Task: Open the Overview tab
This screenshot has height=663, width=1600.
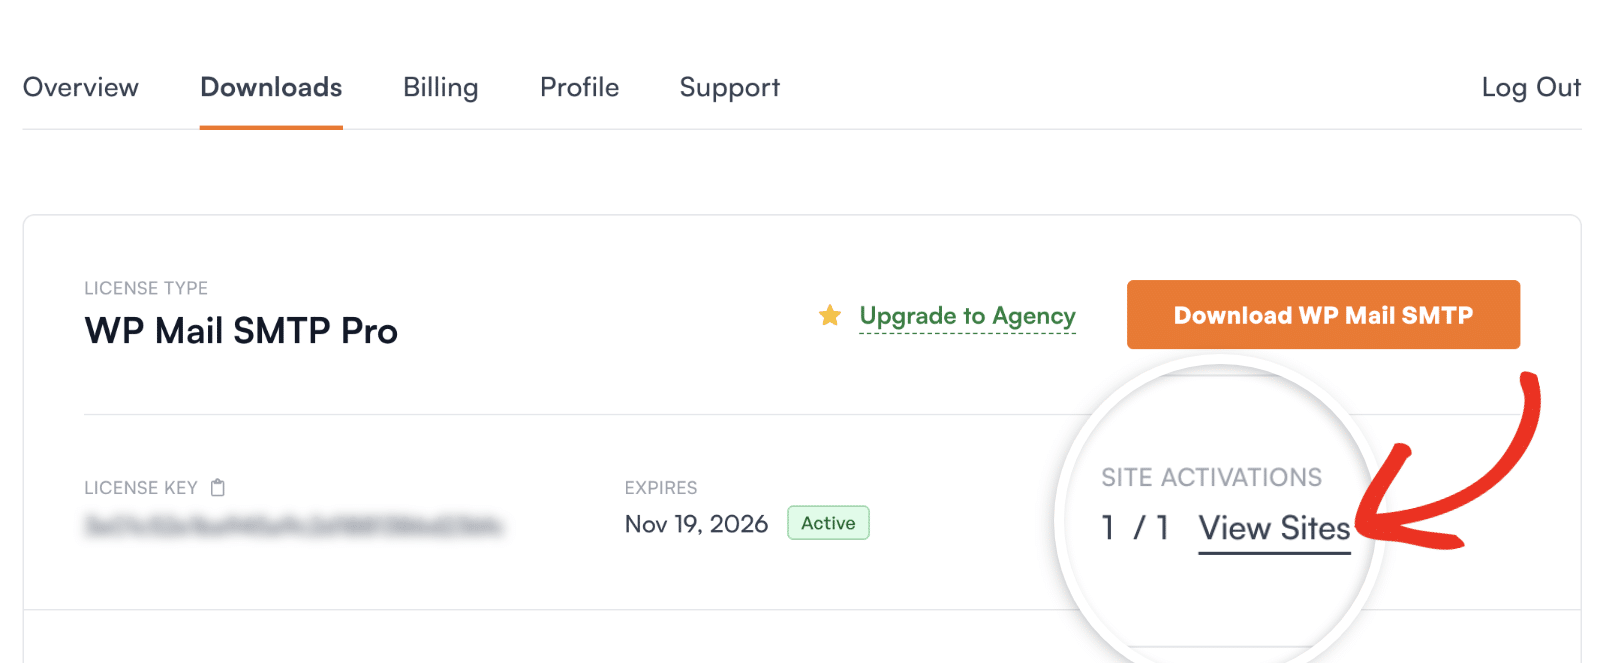Action: click(x=81, y=88)
